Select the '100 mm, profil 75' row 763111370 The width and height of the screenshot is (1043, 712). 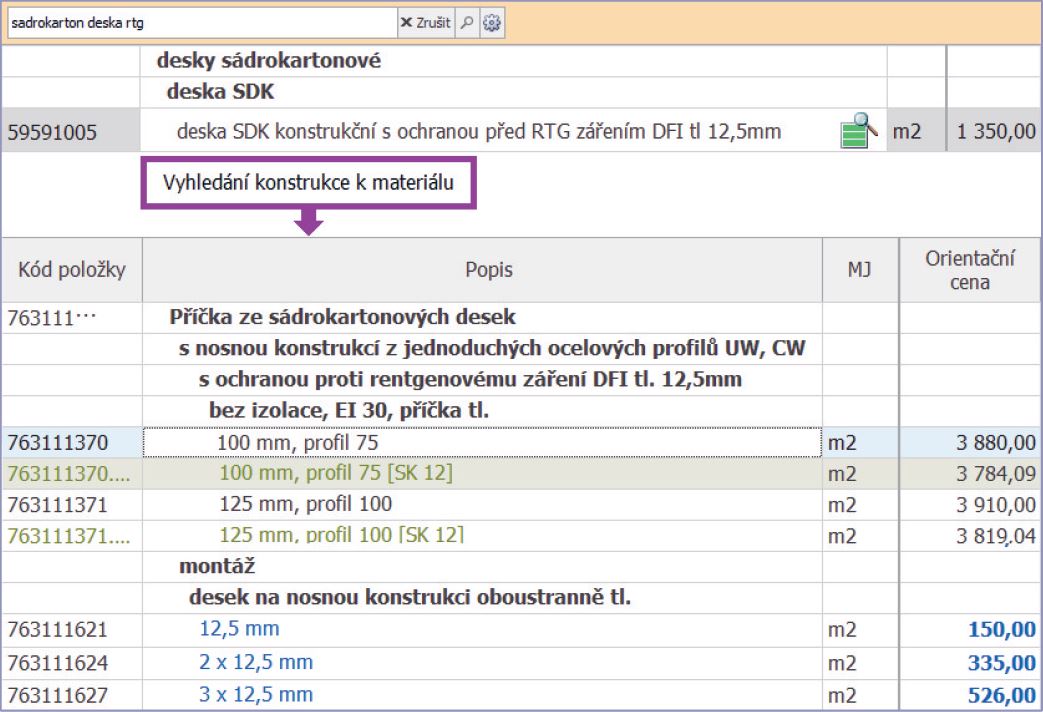click(298, 442)
